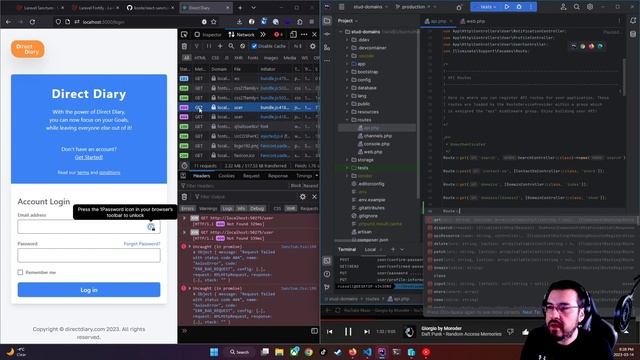Toggle the Warnings console filter
Viewport: 640px width, 360px height.
208,209
